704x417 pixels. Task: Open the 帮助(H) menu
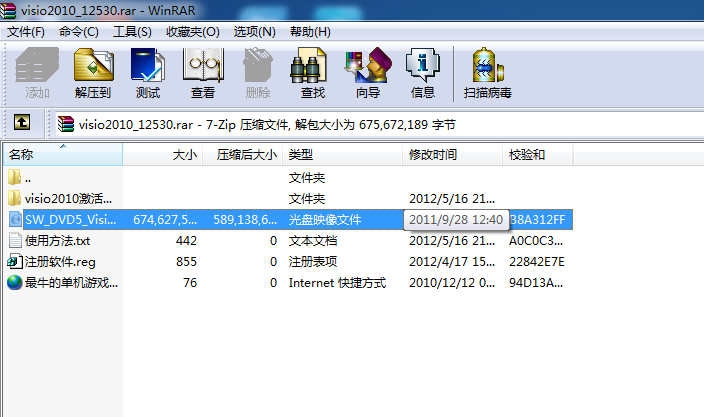[310, 32]
